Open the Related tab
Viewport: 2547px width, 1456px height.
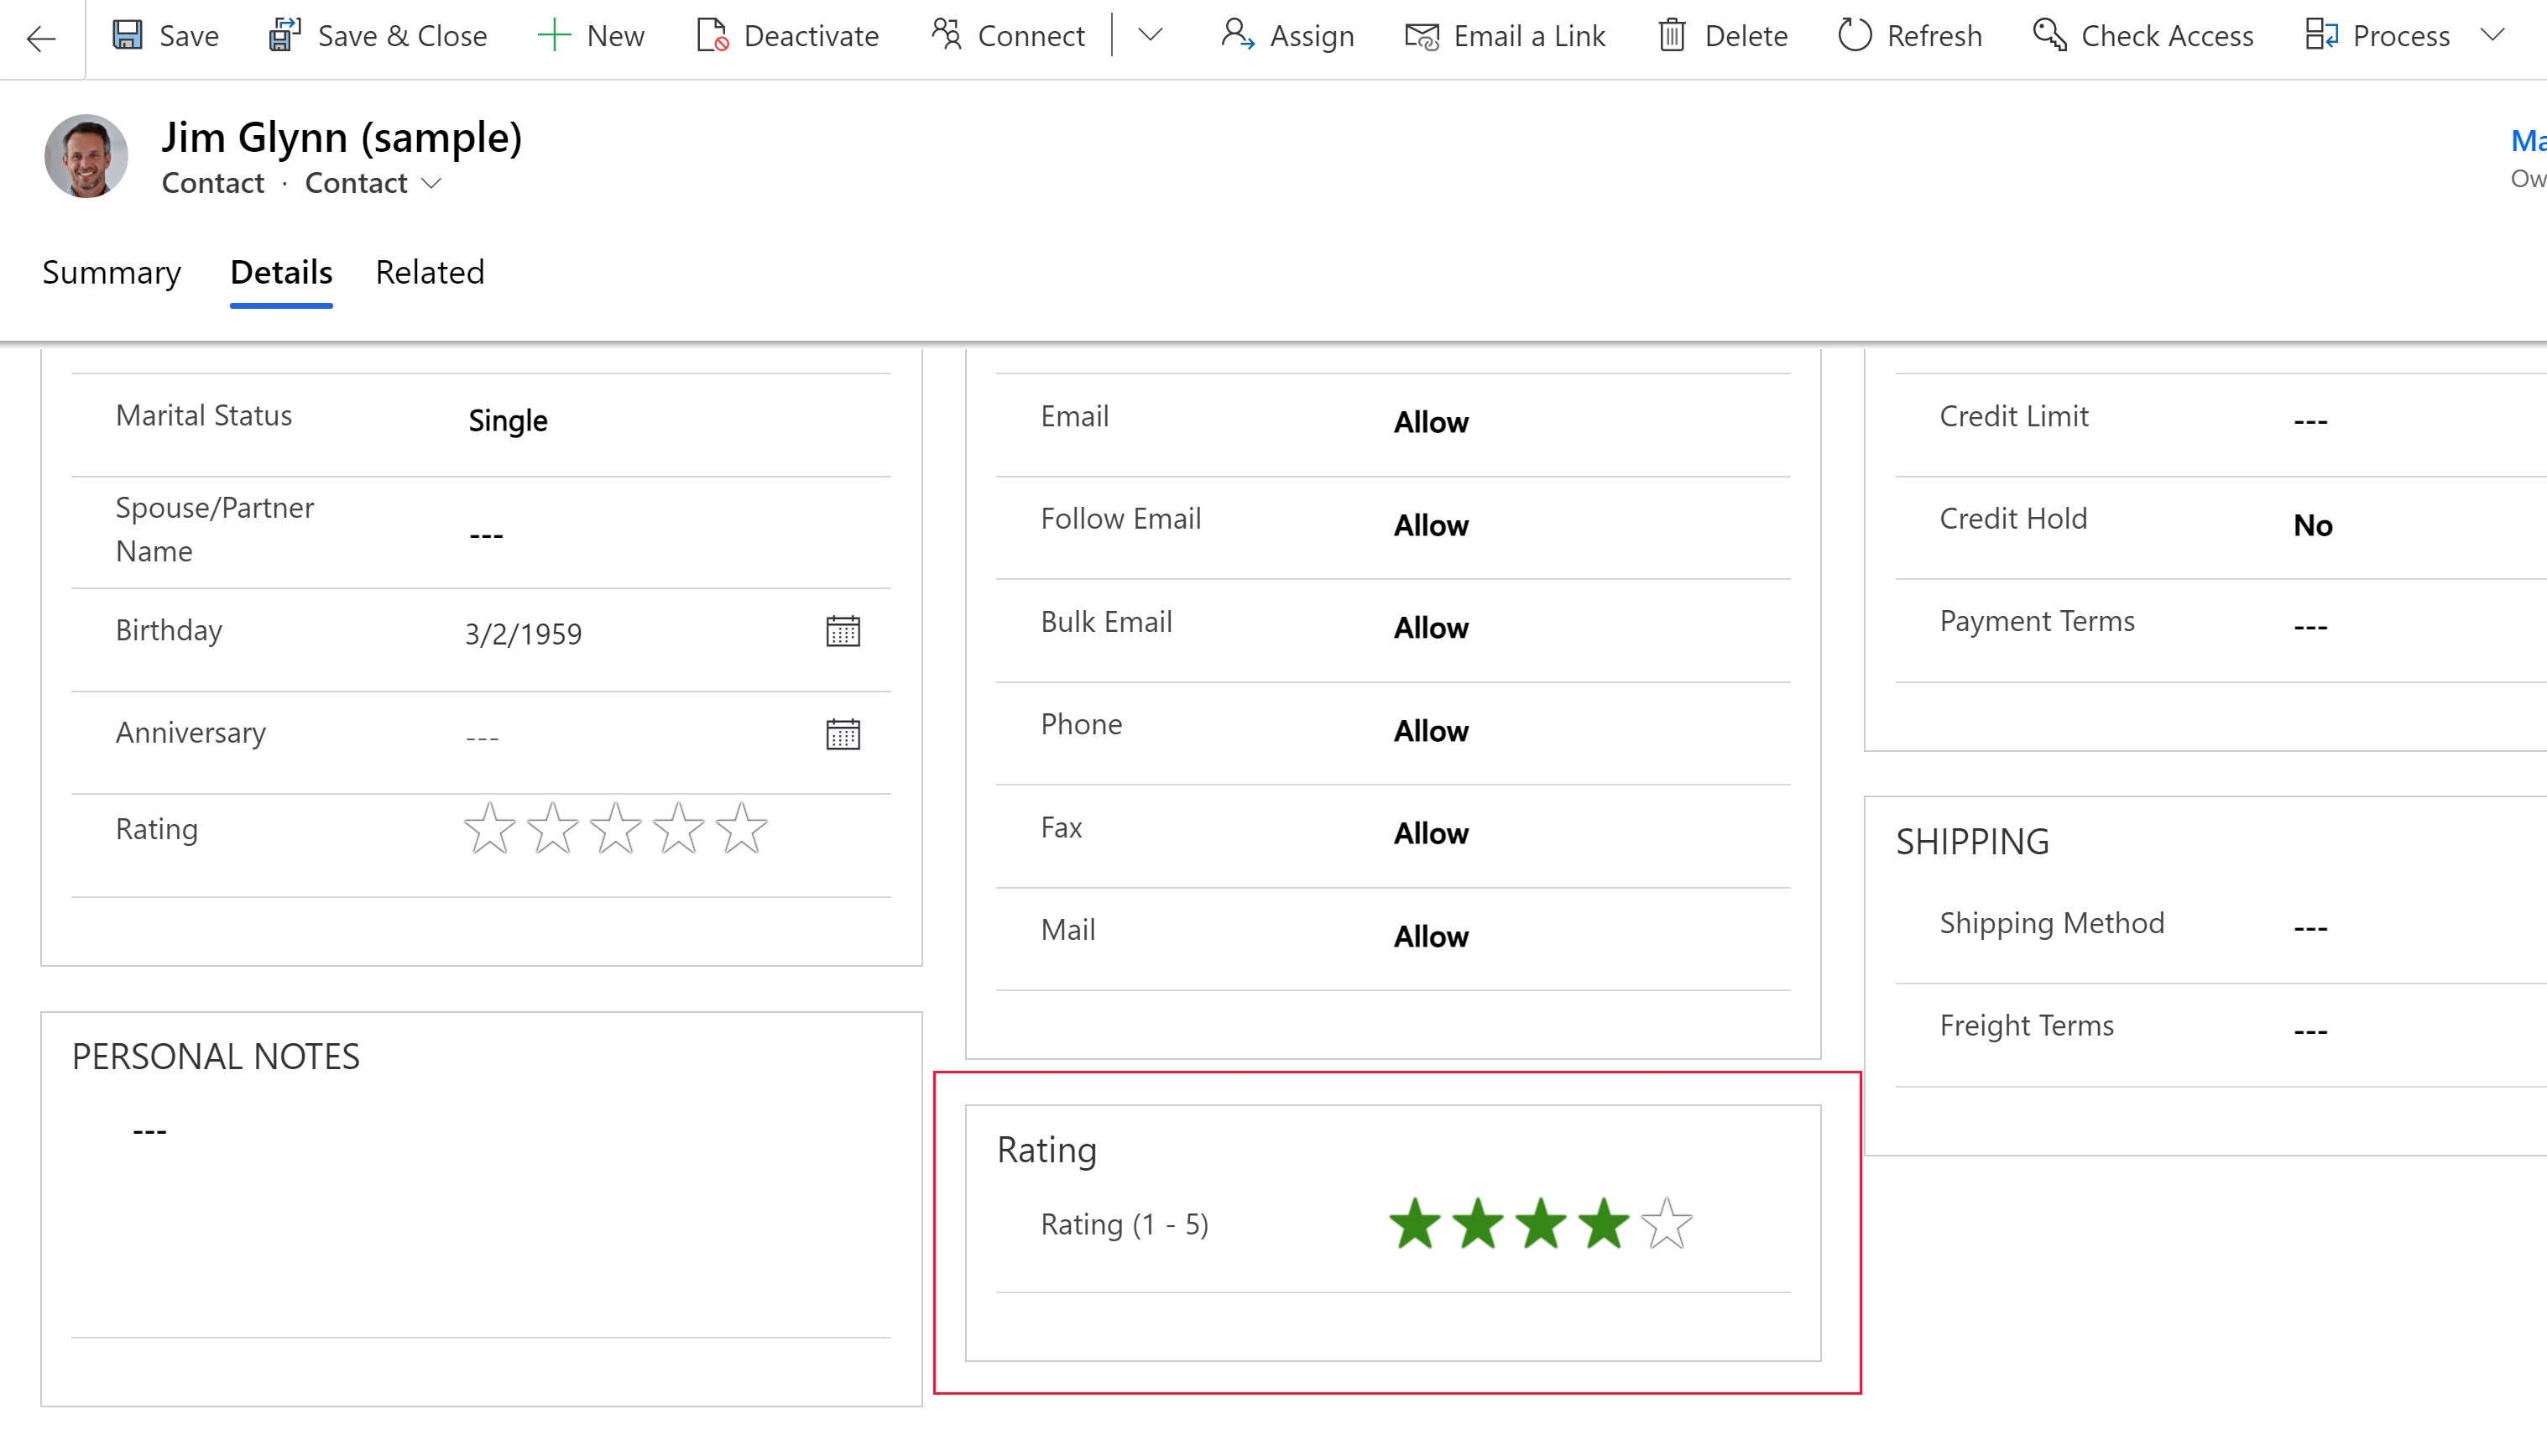coord(431,273)
